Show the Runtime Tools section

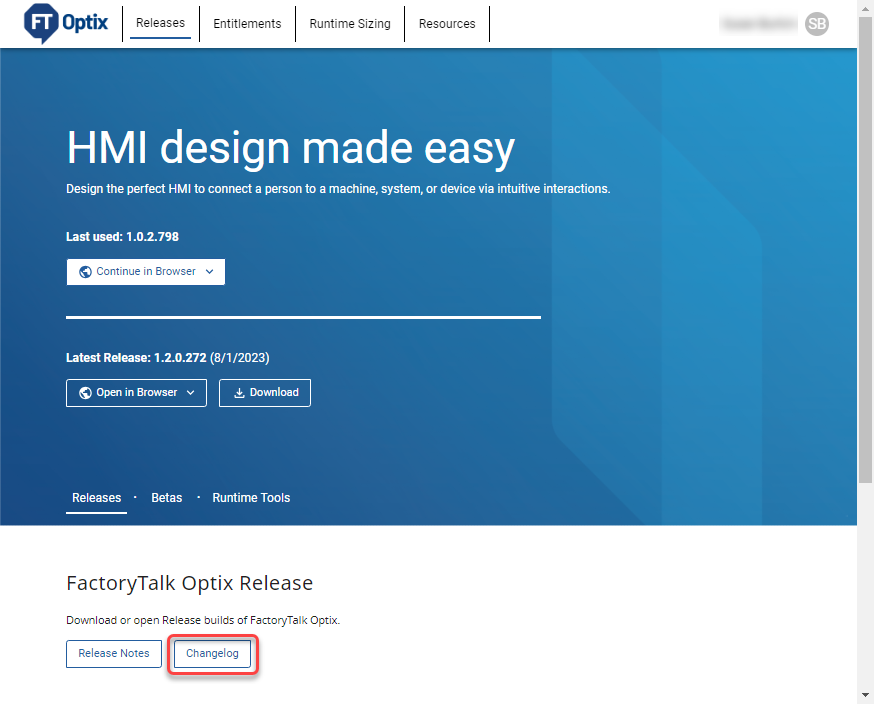251,498
